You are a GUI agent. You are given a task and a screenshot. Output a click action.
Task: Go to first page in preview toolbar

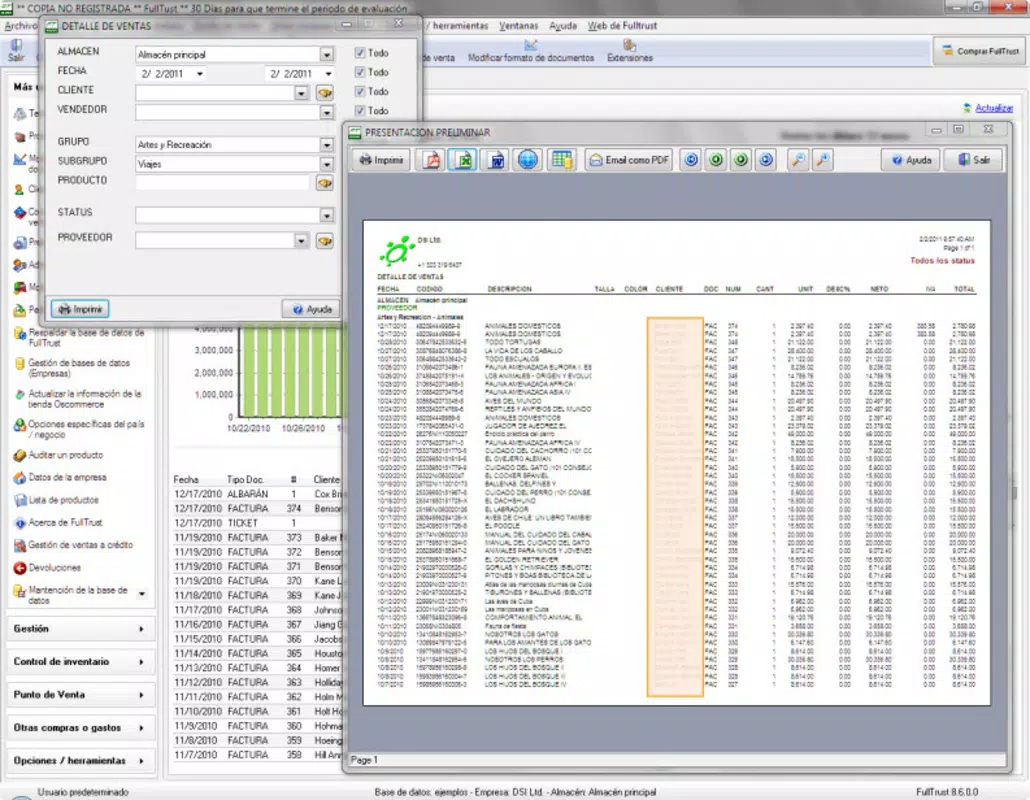(691, 160)
